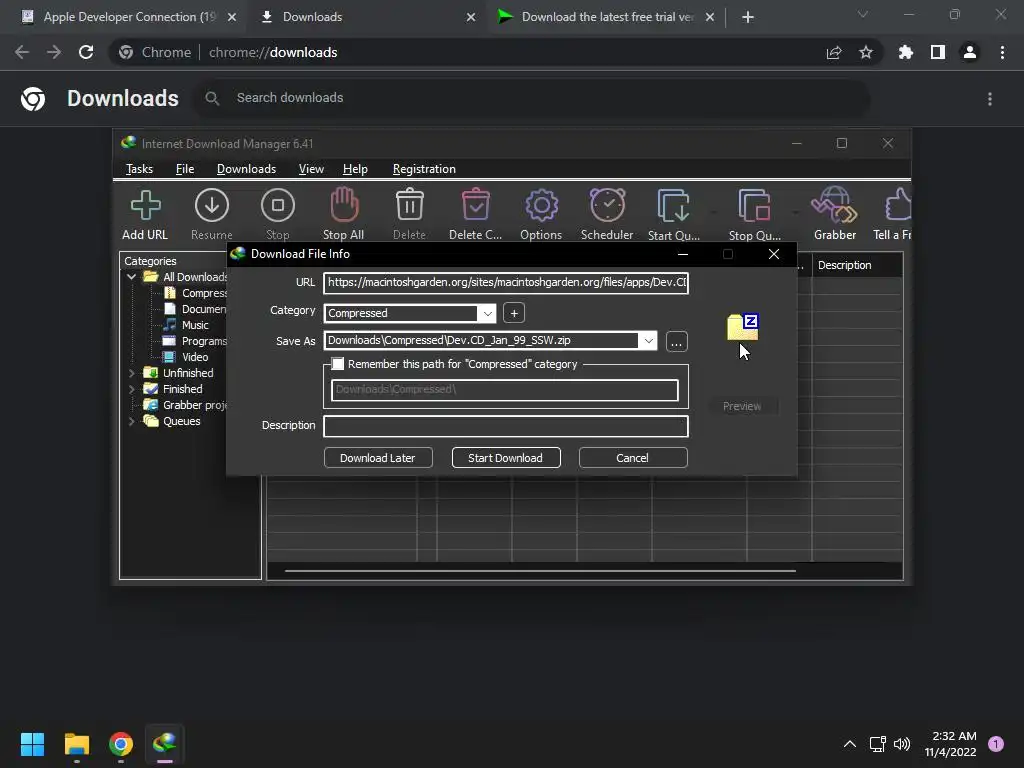Click the Cancel button
Viewport: 1024px width, 768px height.
633,458
